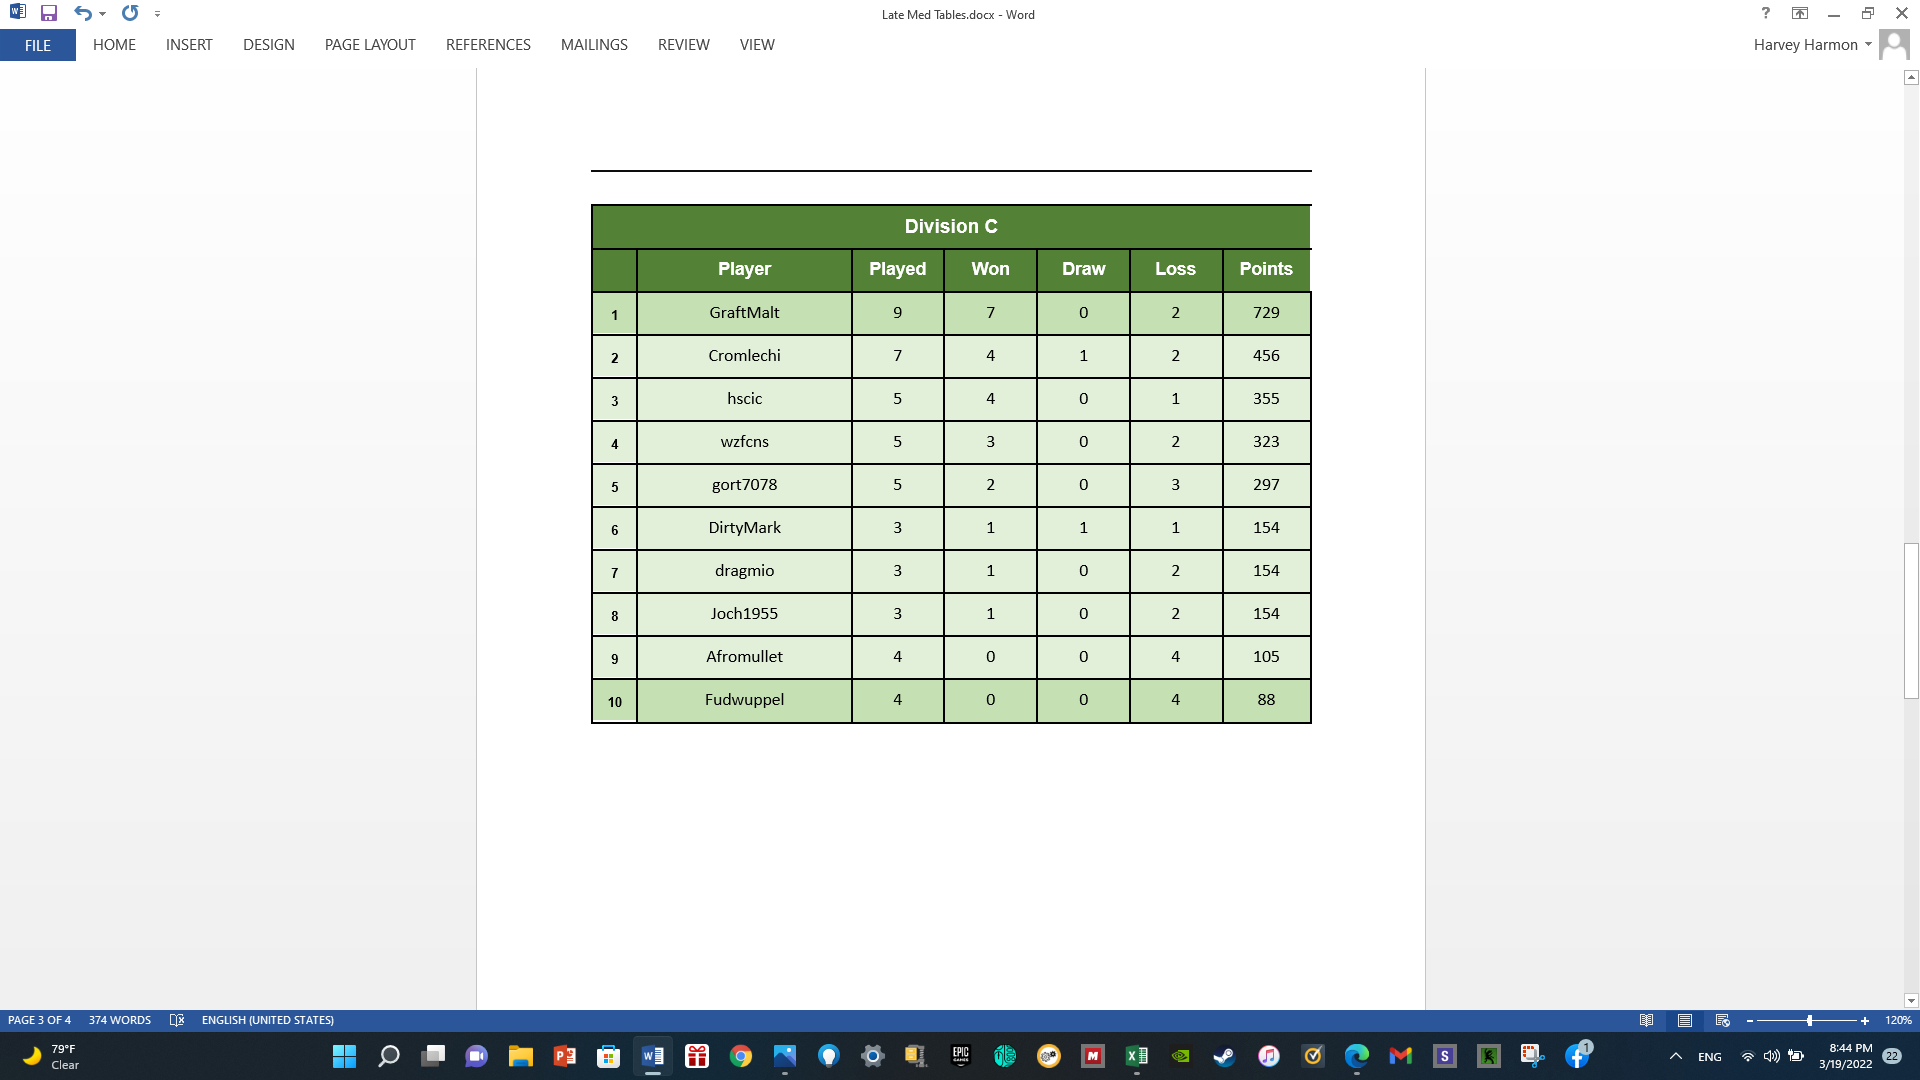Switch to Read Mode view
The width and height of the screenshot is (1920, 1080).
coord(1647,1020)
